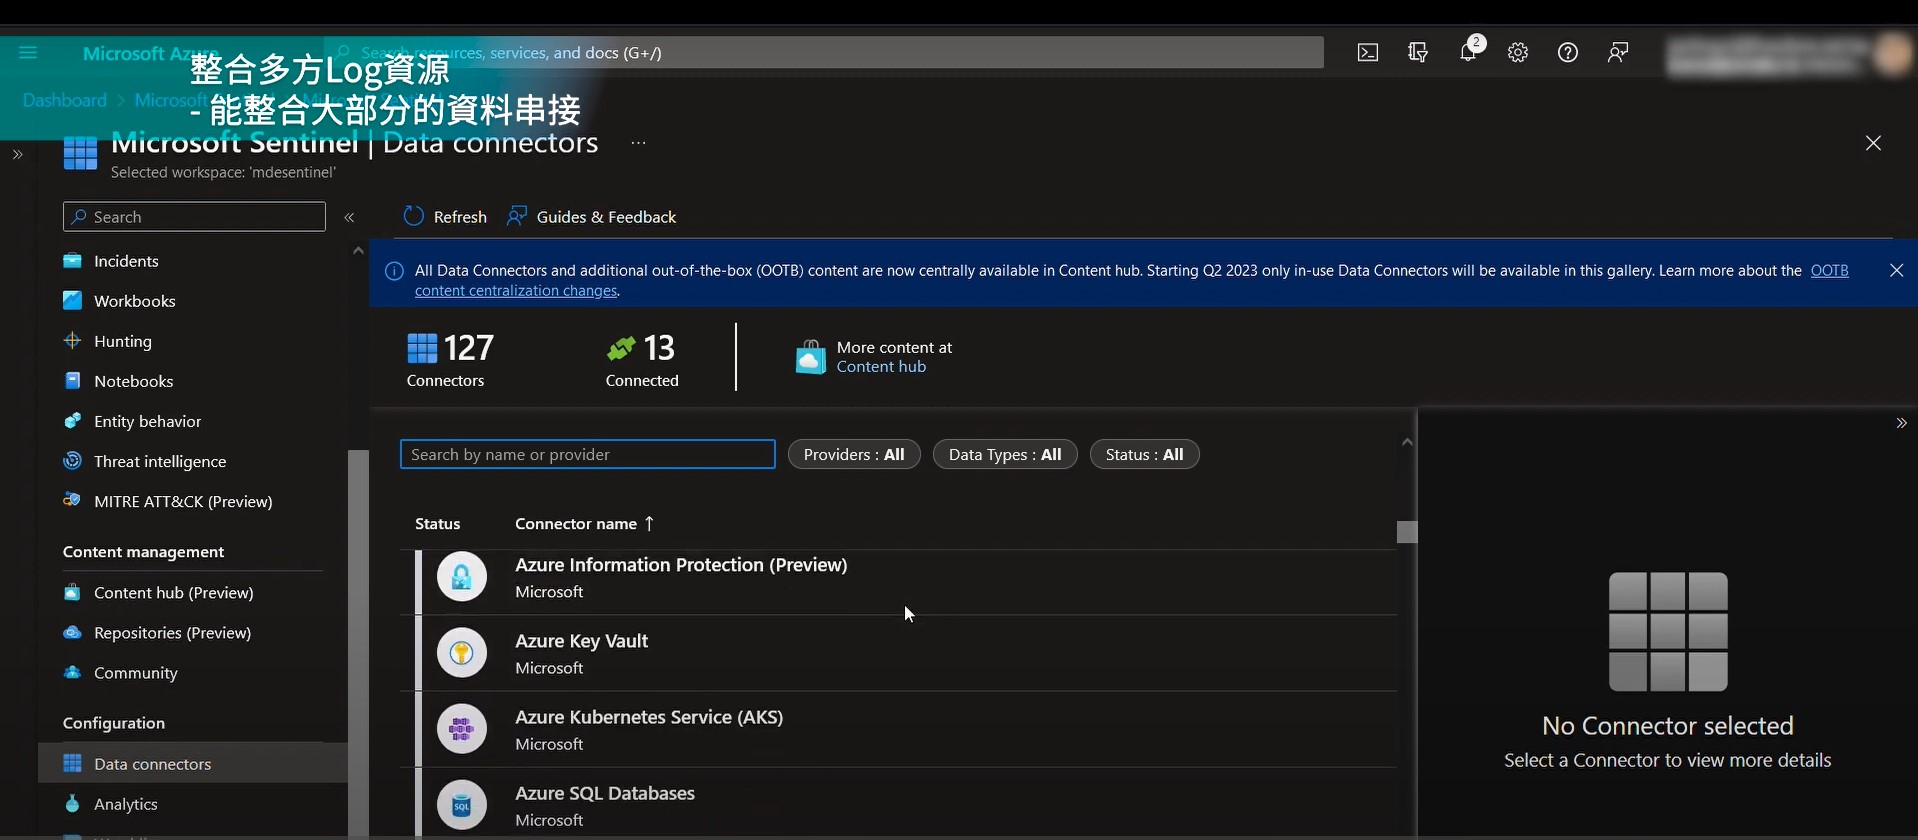Open the notifications bell icon
Screen dimensions: 1918x840
pyautogui.click(x=1467, y=53)
